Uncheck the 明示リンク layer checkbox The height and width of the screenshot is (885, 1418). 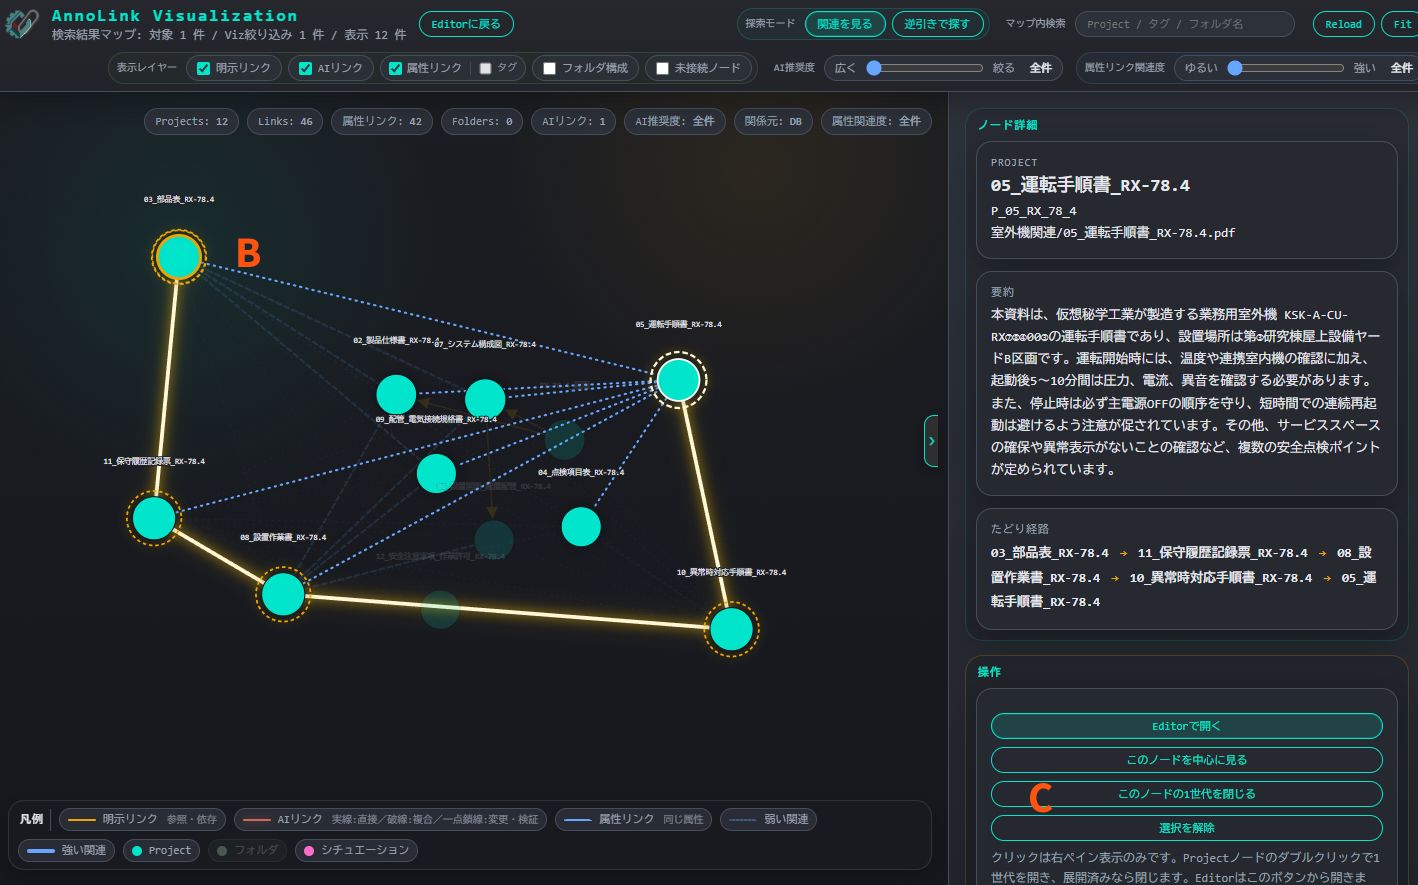tap(204, 68)
